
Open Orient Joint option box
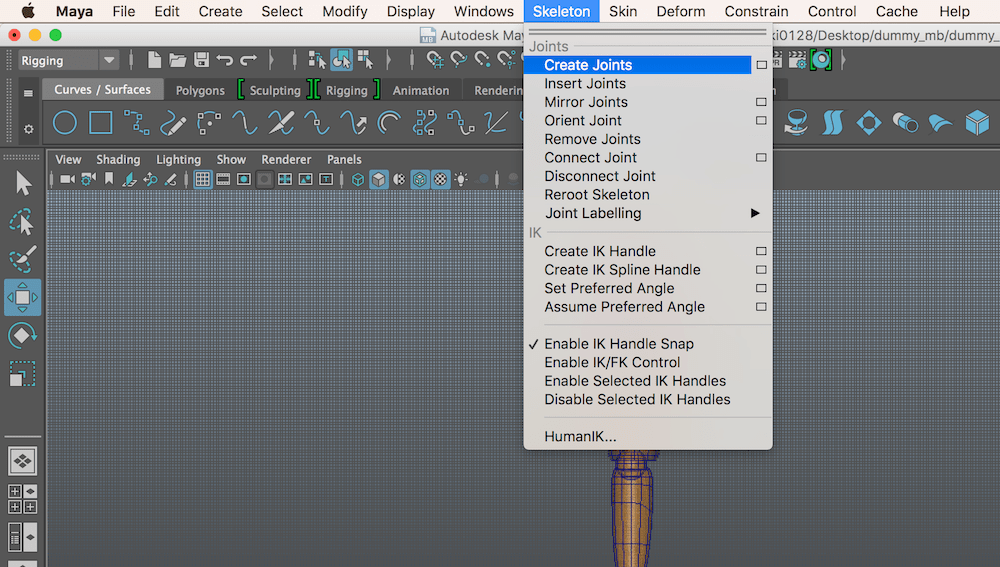(x=761, y=121)
